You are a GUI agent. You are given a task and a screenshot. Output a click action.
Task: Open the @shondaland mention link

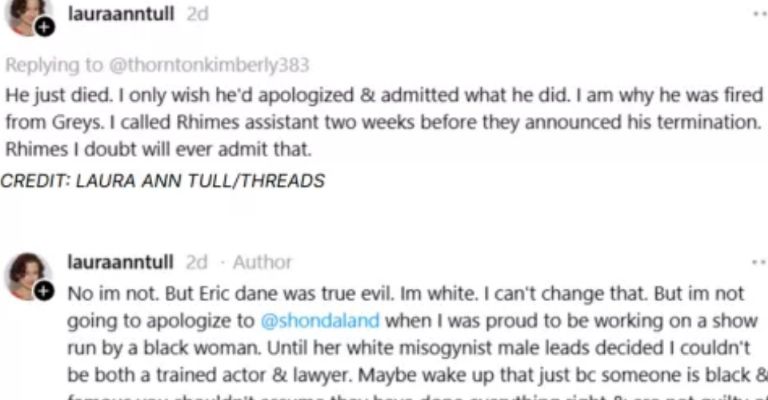point(320,321)
